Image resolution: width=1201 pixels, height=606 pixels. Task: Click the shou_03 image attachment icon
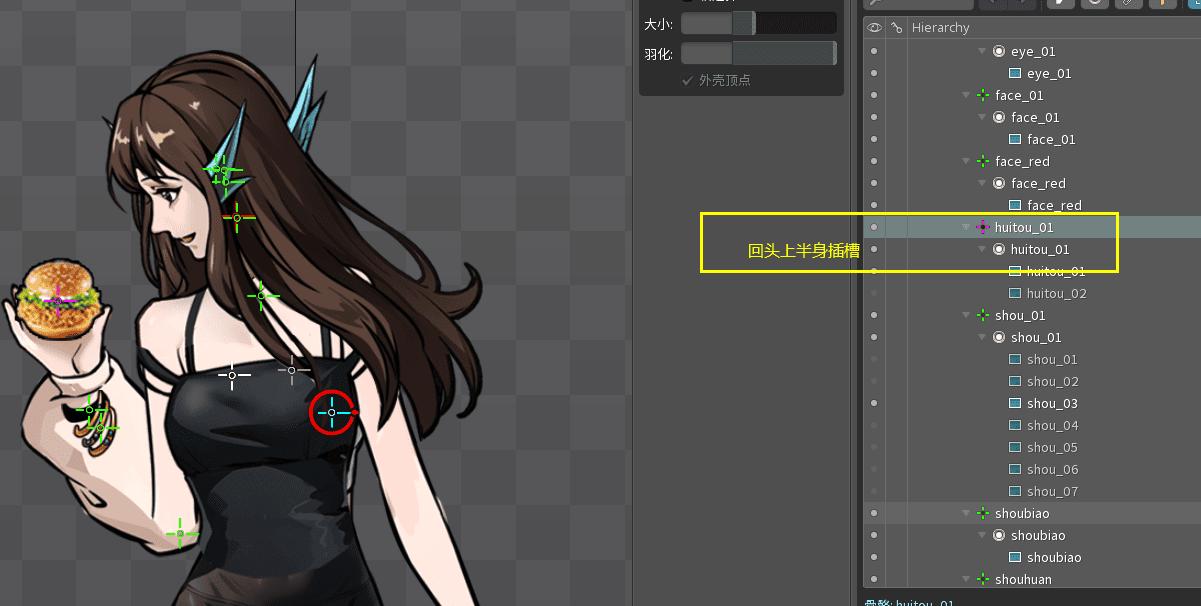click(x=1015, y=404)
